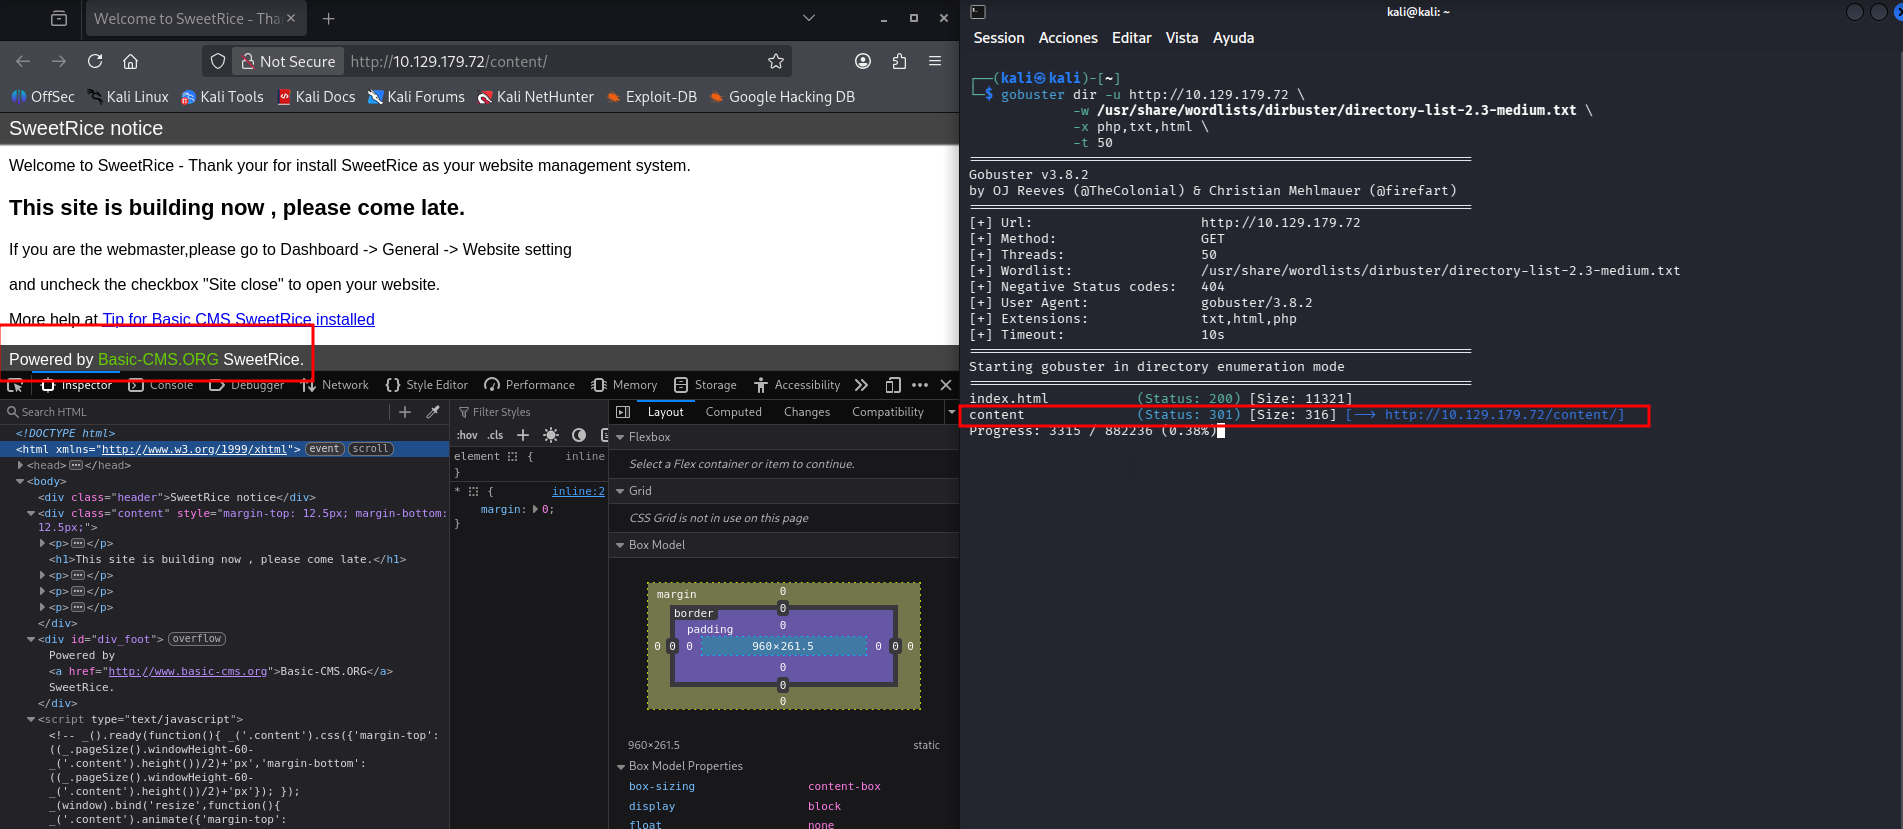Click the 960×261.5 content box value
This screenshot has width=1903, height=829.
pos(783,646)
